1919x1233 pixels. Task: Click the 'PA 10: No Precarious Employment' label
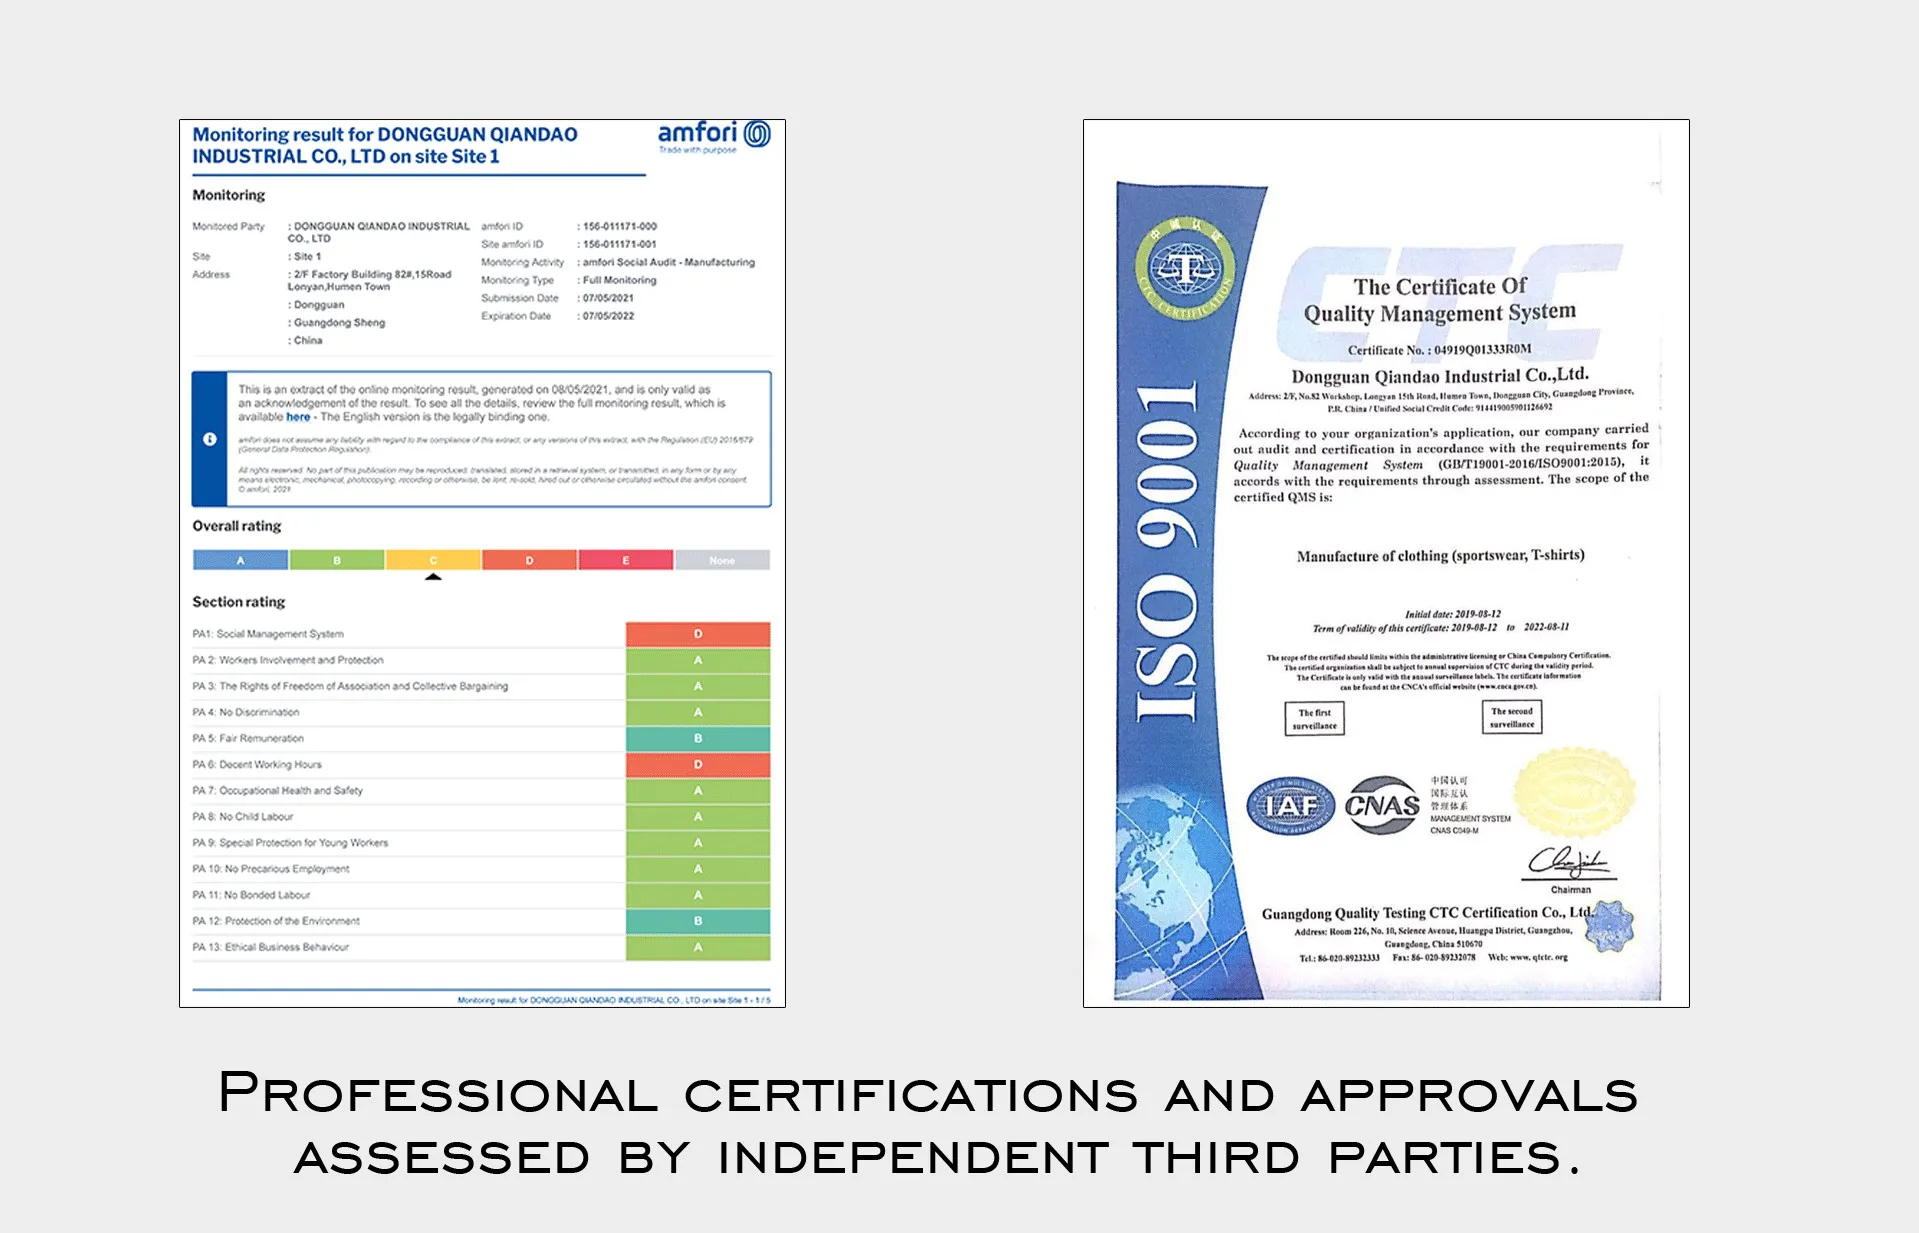coord(271,869)
